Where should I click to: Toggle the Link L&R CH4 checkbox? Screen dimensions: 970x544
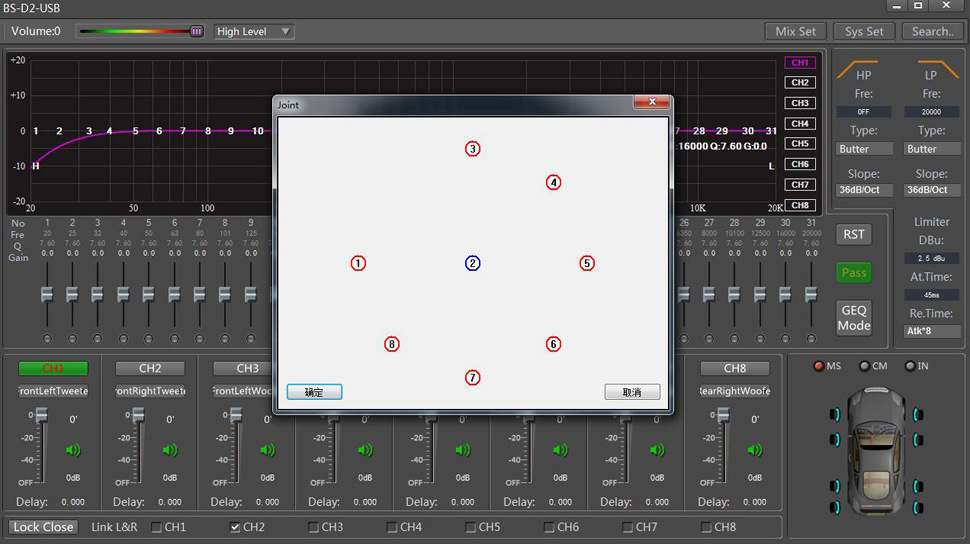pos(392,527)
